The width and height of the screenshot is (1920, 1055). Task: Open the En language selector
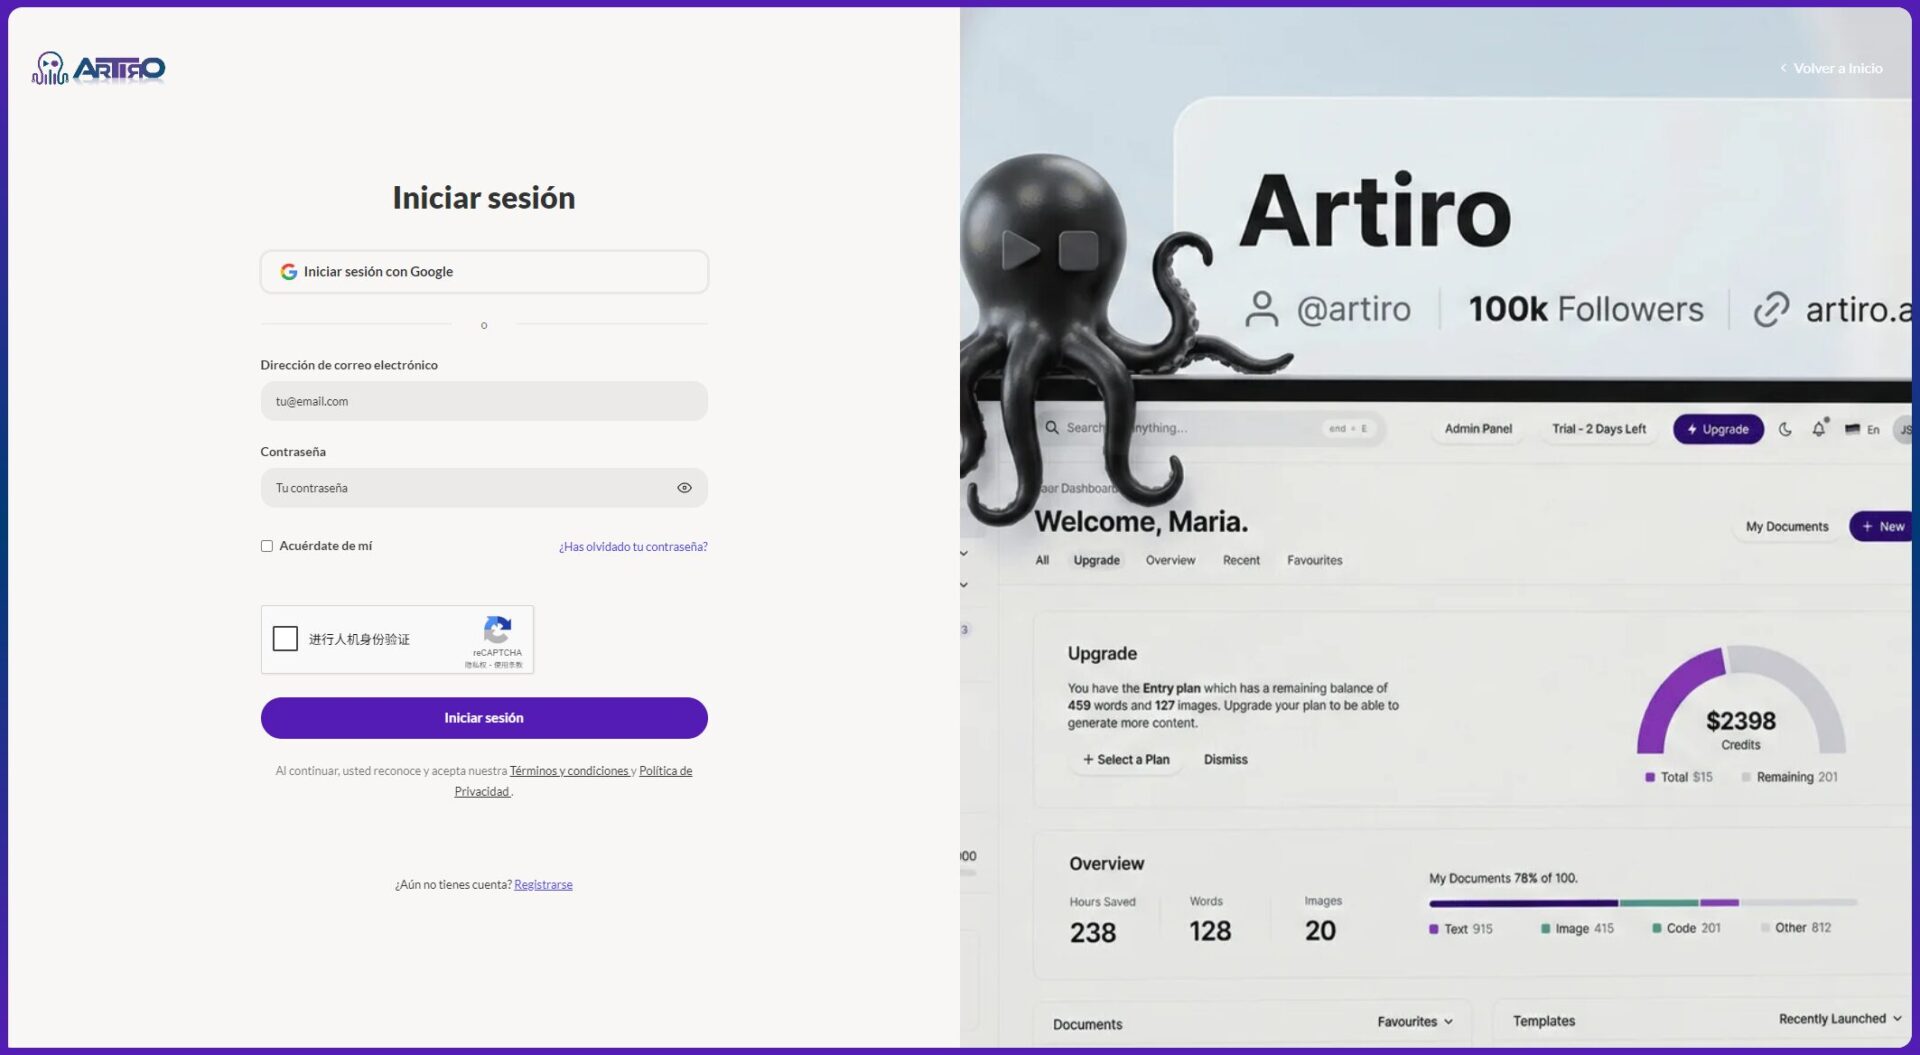1873,429
